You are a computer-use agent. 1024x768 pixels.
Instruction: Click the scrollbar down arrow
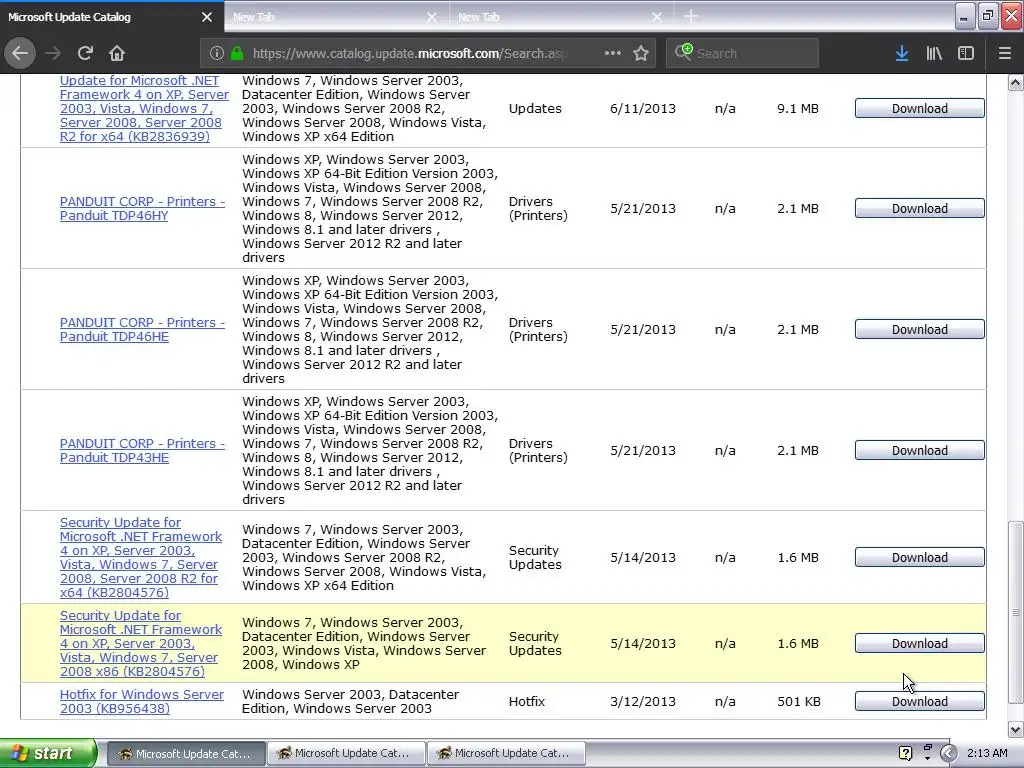click(1016, 729)
